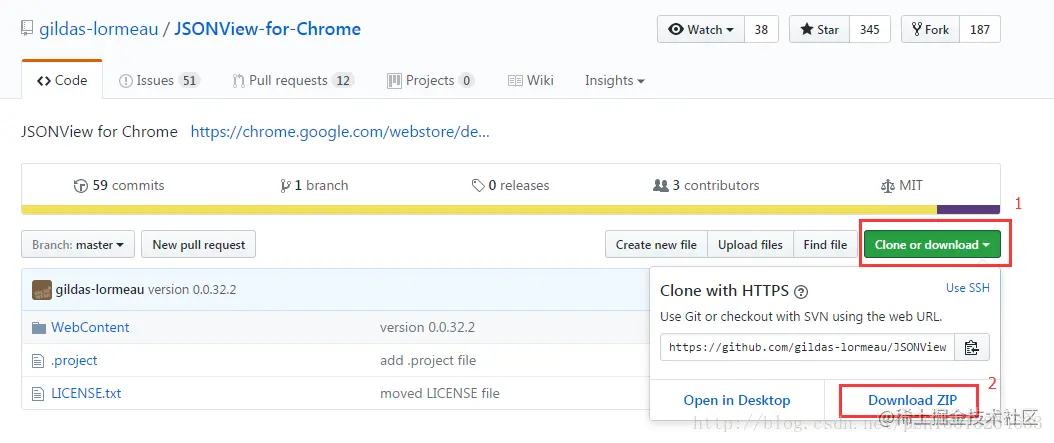View the 3 contributors list
Image resolution: width=1054 pixels, height=443 pixels.
pos(705,185)
